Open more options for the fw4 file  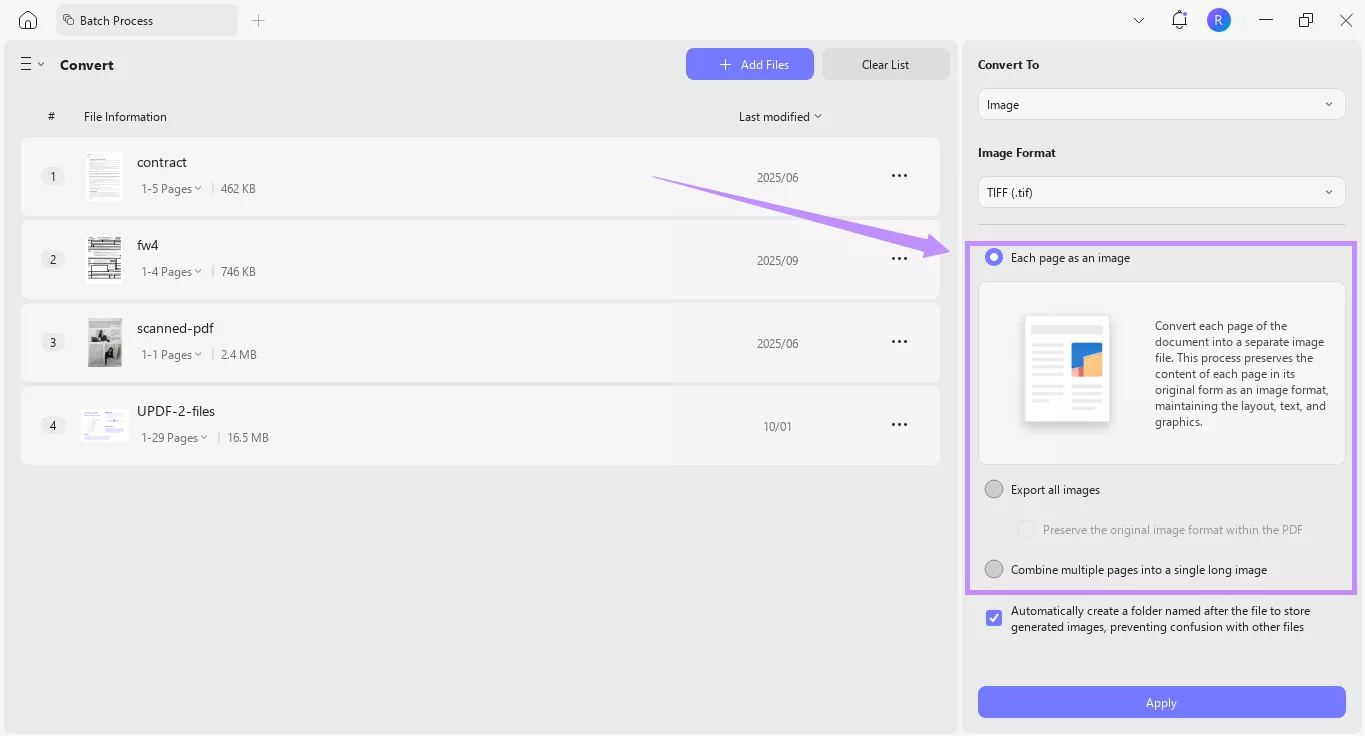[x=898, y=258]
